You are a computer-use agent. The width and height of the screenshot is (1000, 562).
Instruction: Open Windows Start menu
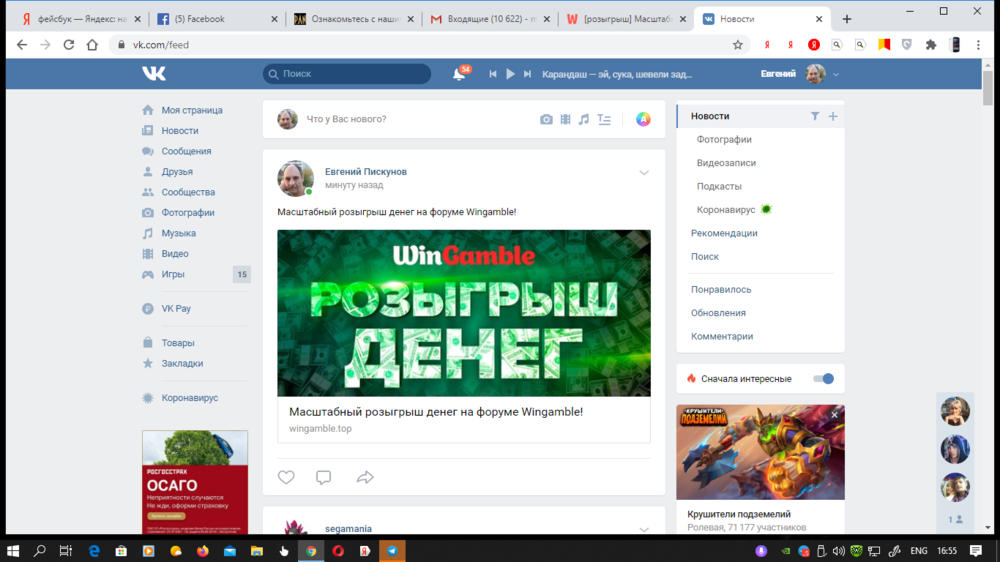tap(13, 551)
